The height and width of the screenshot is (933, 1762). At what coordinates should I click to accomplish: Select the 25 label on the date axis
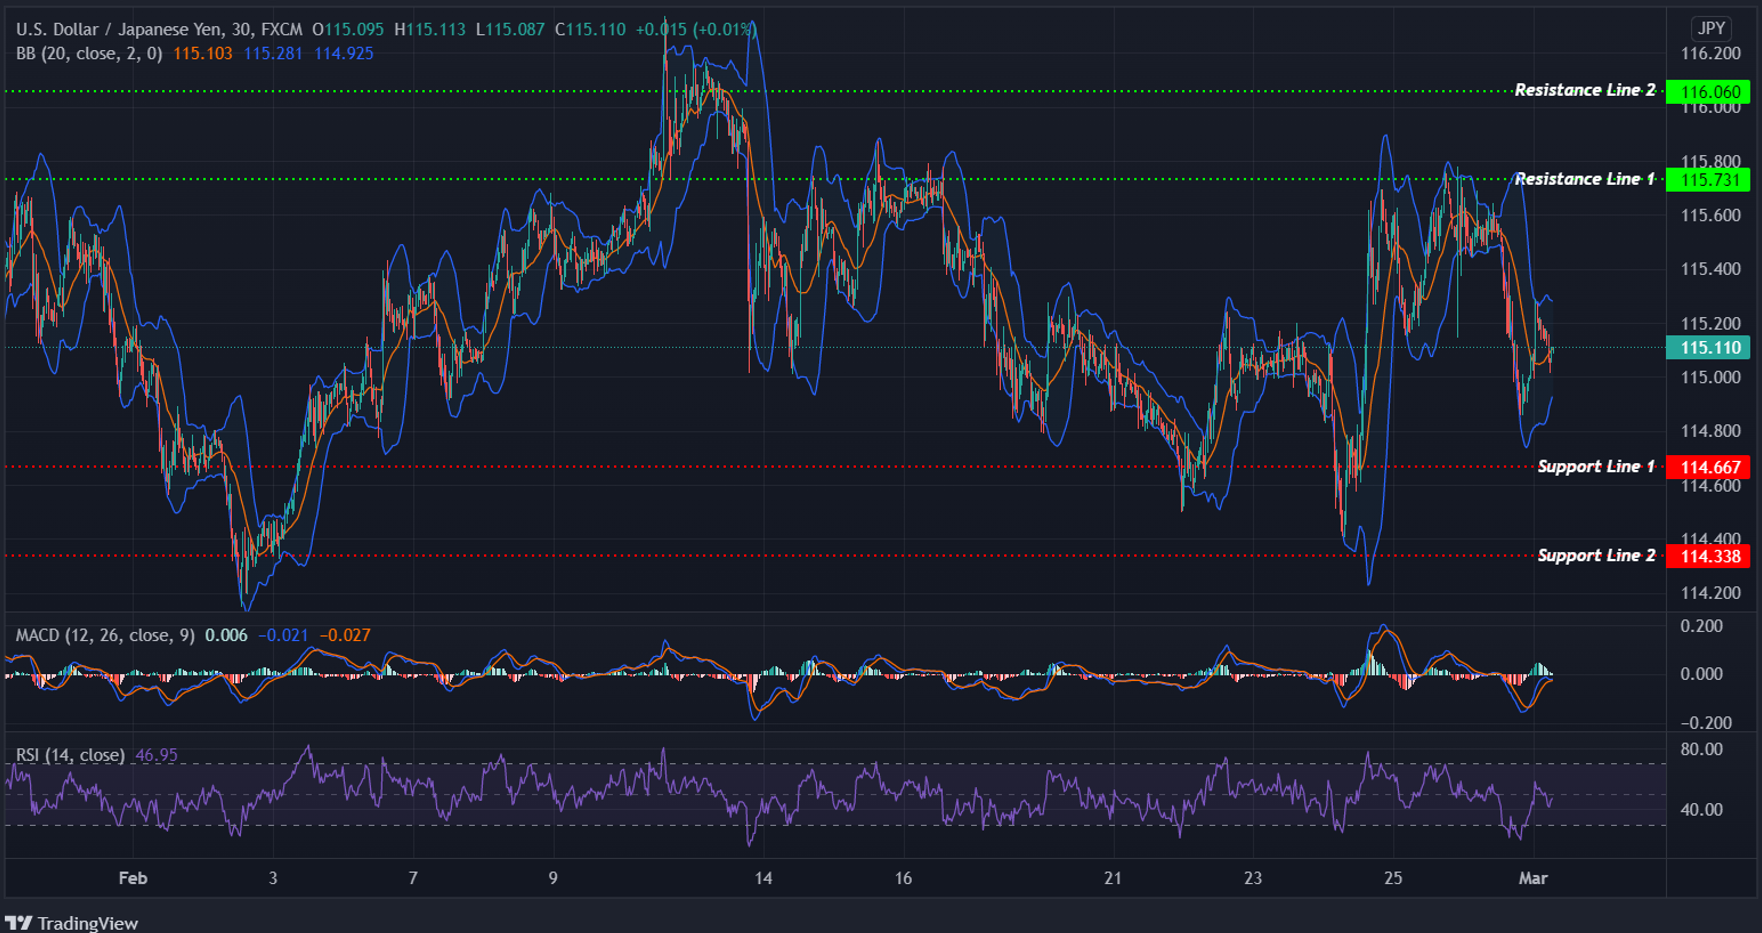1392,878
